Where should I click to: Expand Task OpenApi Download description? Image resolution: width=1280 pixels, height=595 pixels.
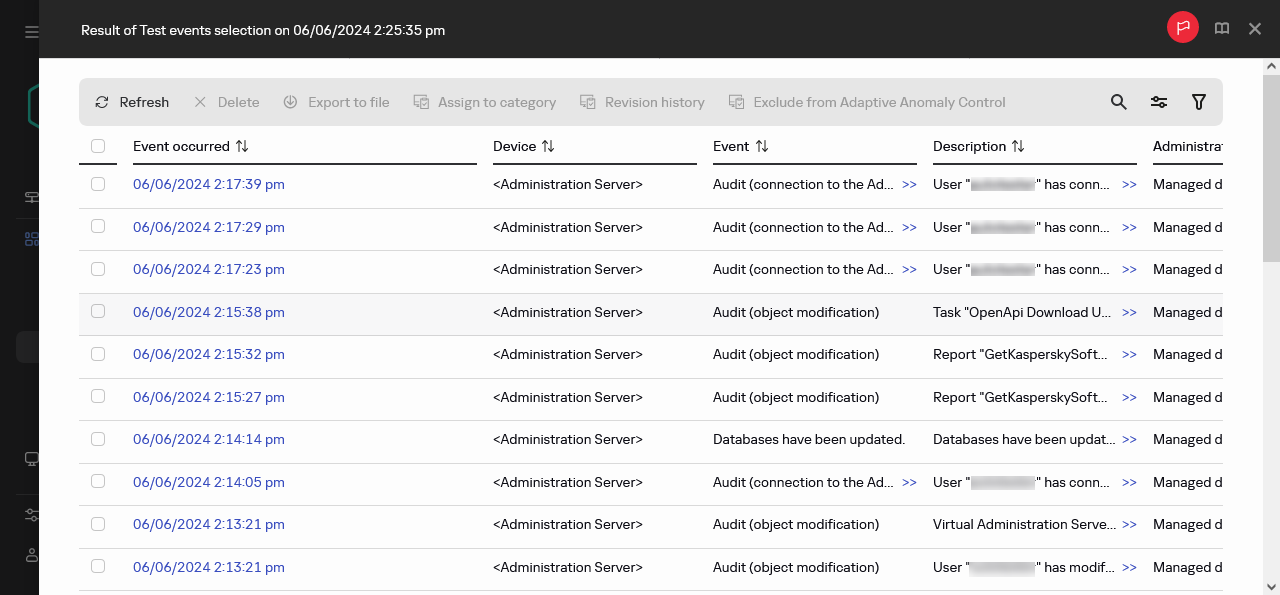1129,313
